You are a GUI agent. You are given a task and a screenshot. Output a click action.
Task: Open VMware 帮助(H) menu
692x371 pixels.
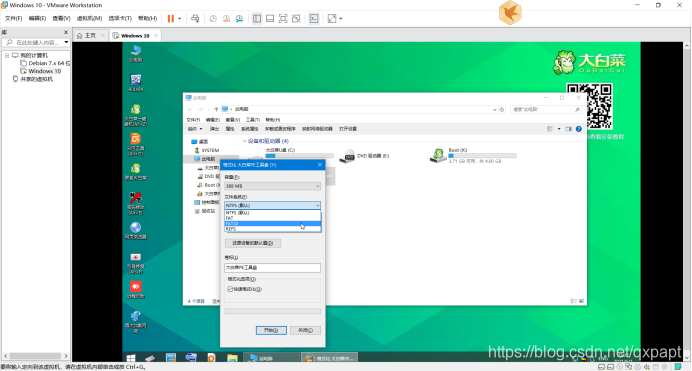click(147, 19)
